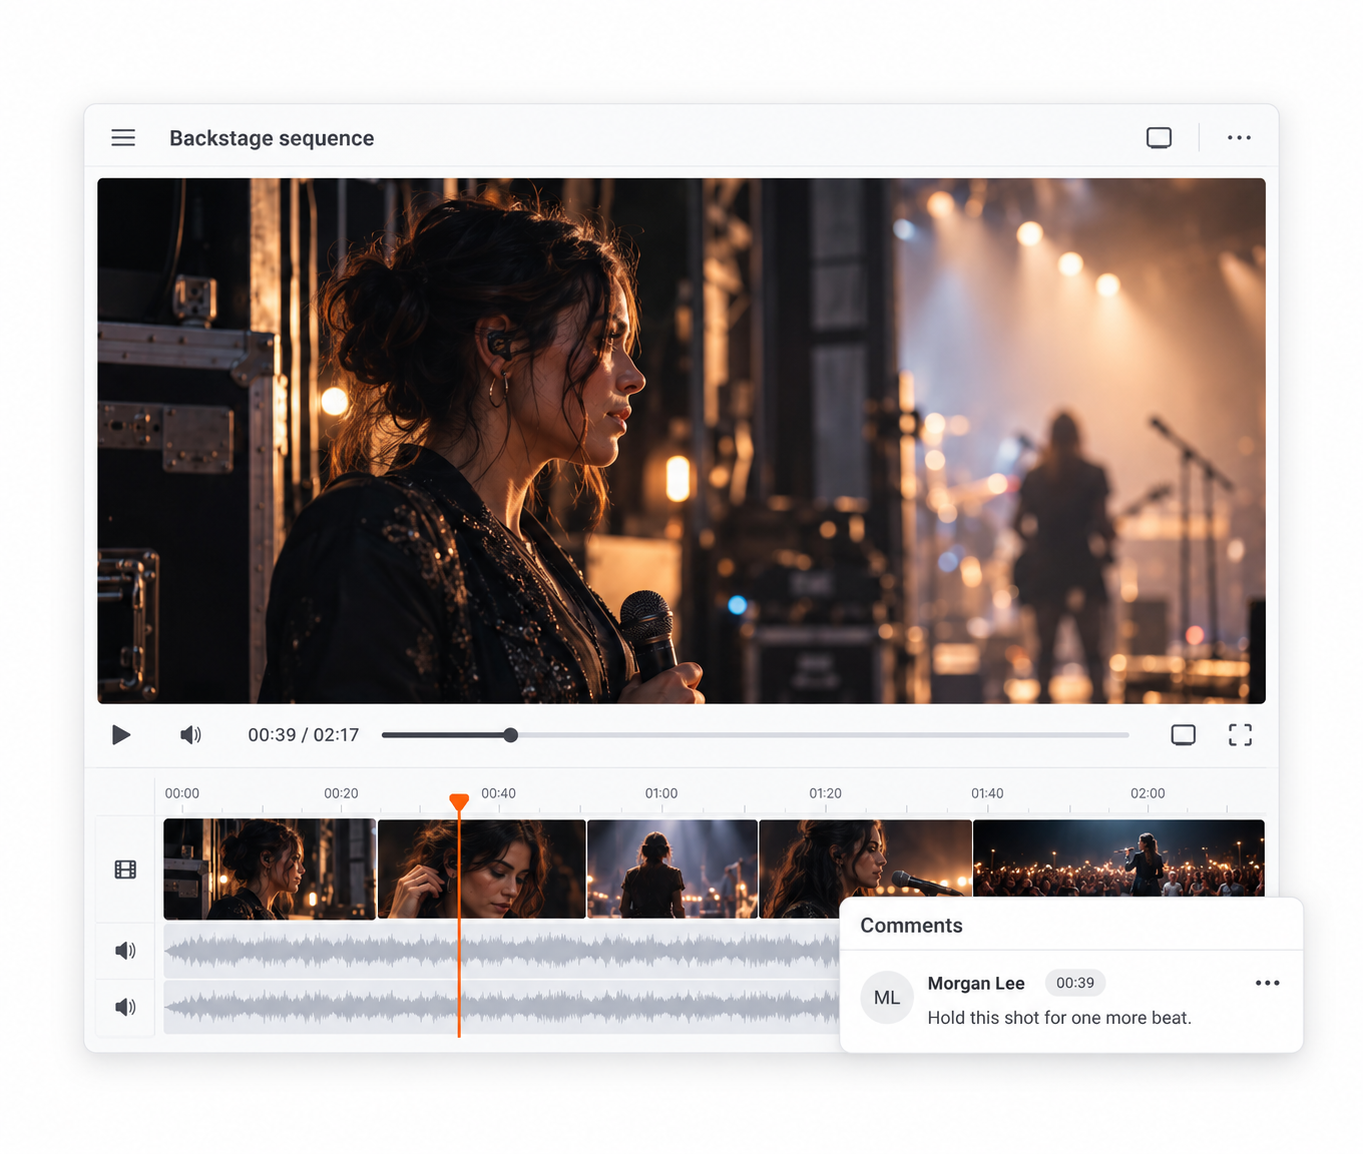Click the 00:39 / 02:17 time display
The image size is (1363, 1154).
[x=303, y=735]
